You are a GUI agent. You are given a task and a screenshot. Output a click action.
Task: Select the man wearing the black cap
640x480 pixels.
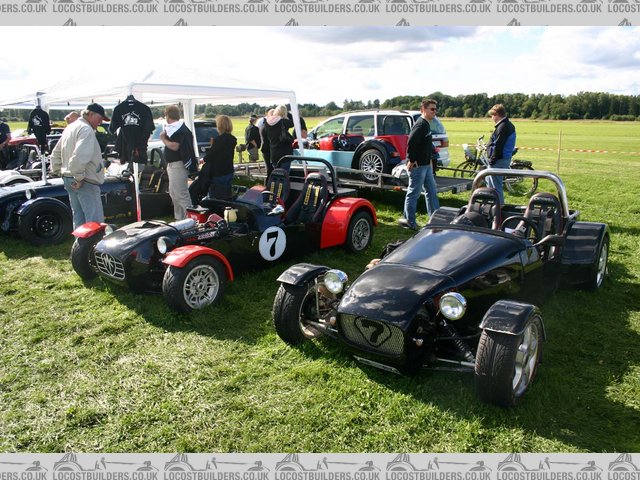click(x=81, y=165)
